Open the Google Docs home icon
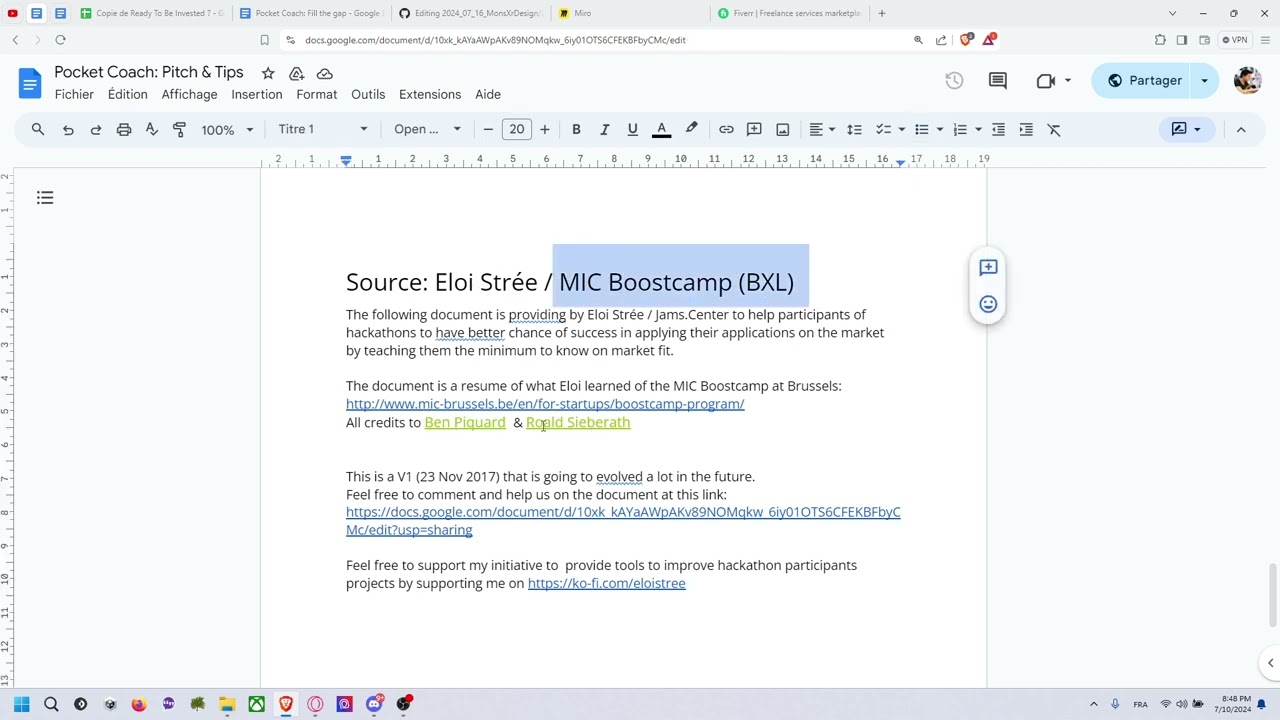Screen dimensions: 1280x720 point(30,82)
